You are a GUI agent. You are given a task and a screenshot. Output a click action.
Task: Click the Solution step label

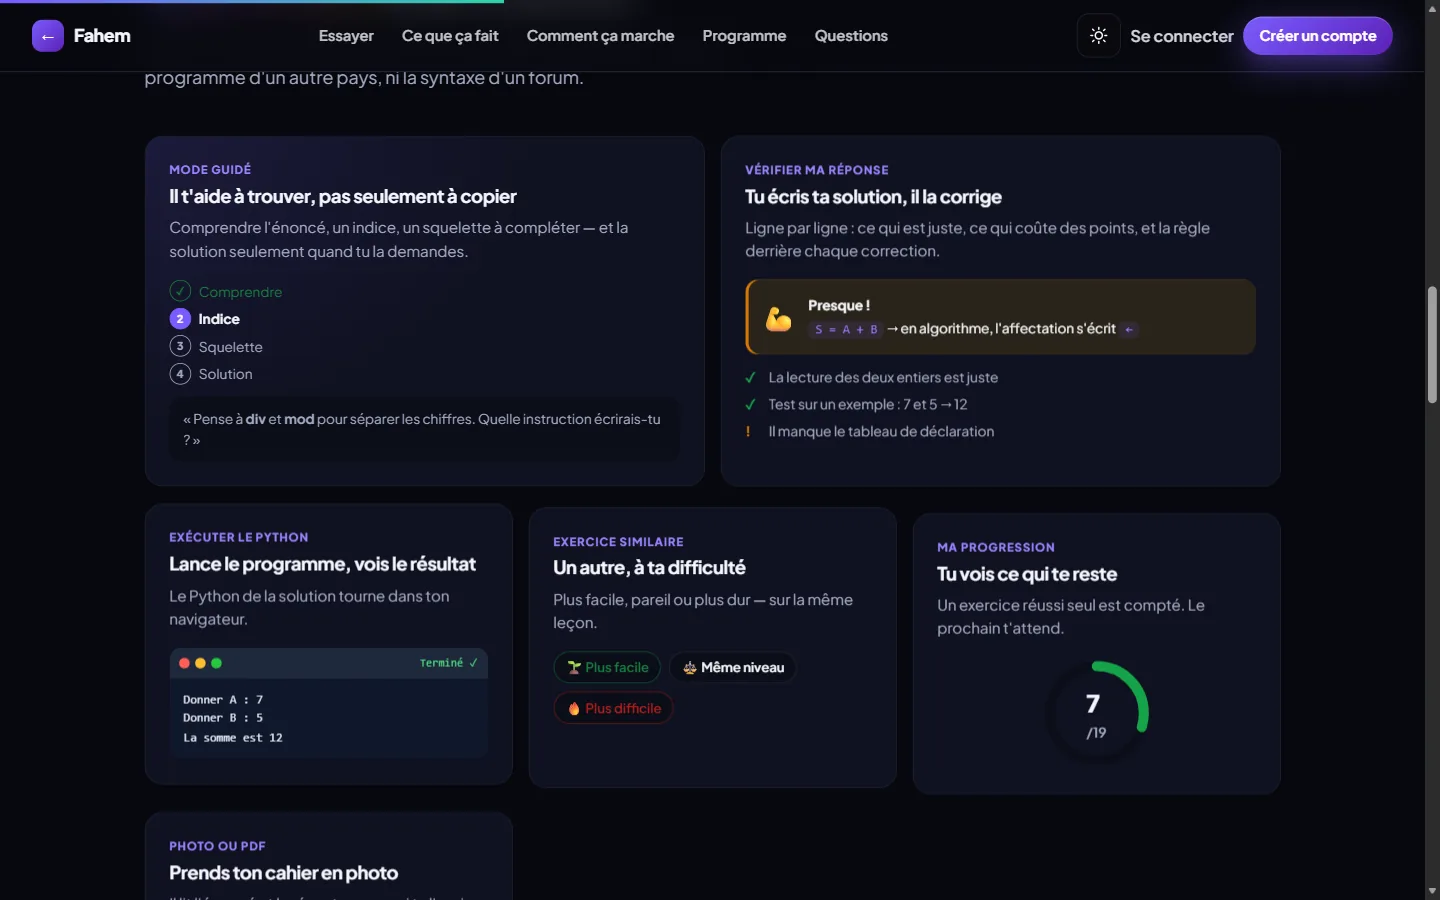[225, 374]
